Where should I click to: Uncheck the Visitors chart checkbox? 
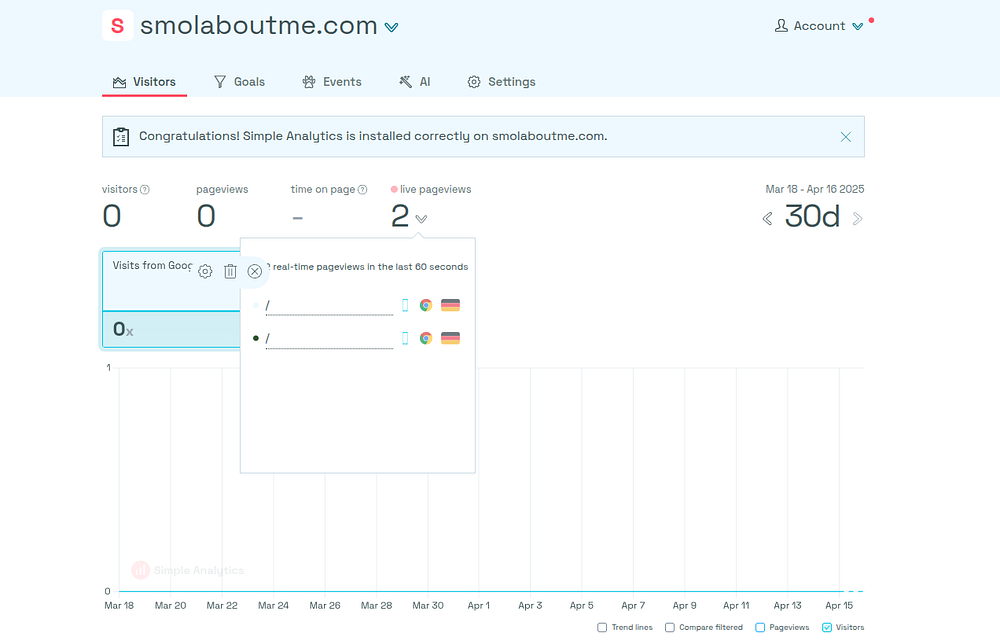[827, 628]
